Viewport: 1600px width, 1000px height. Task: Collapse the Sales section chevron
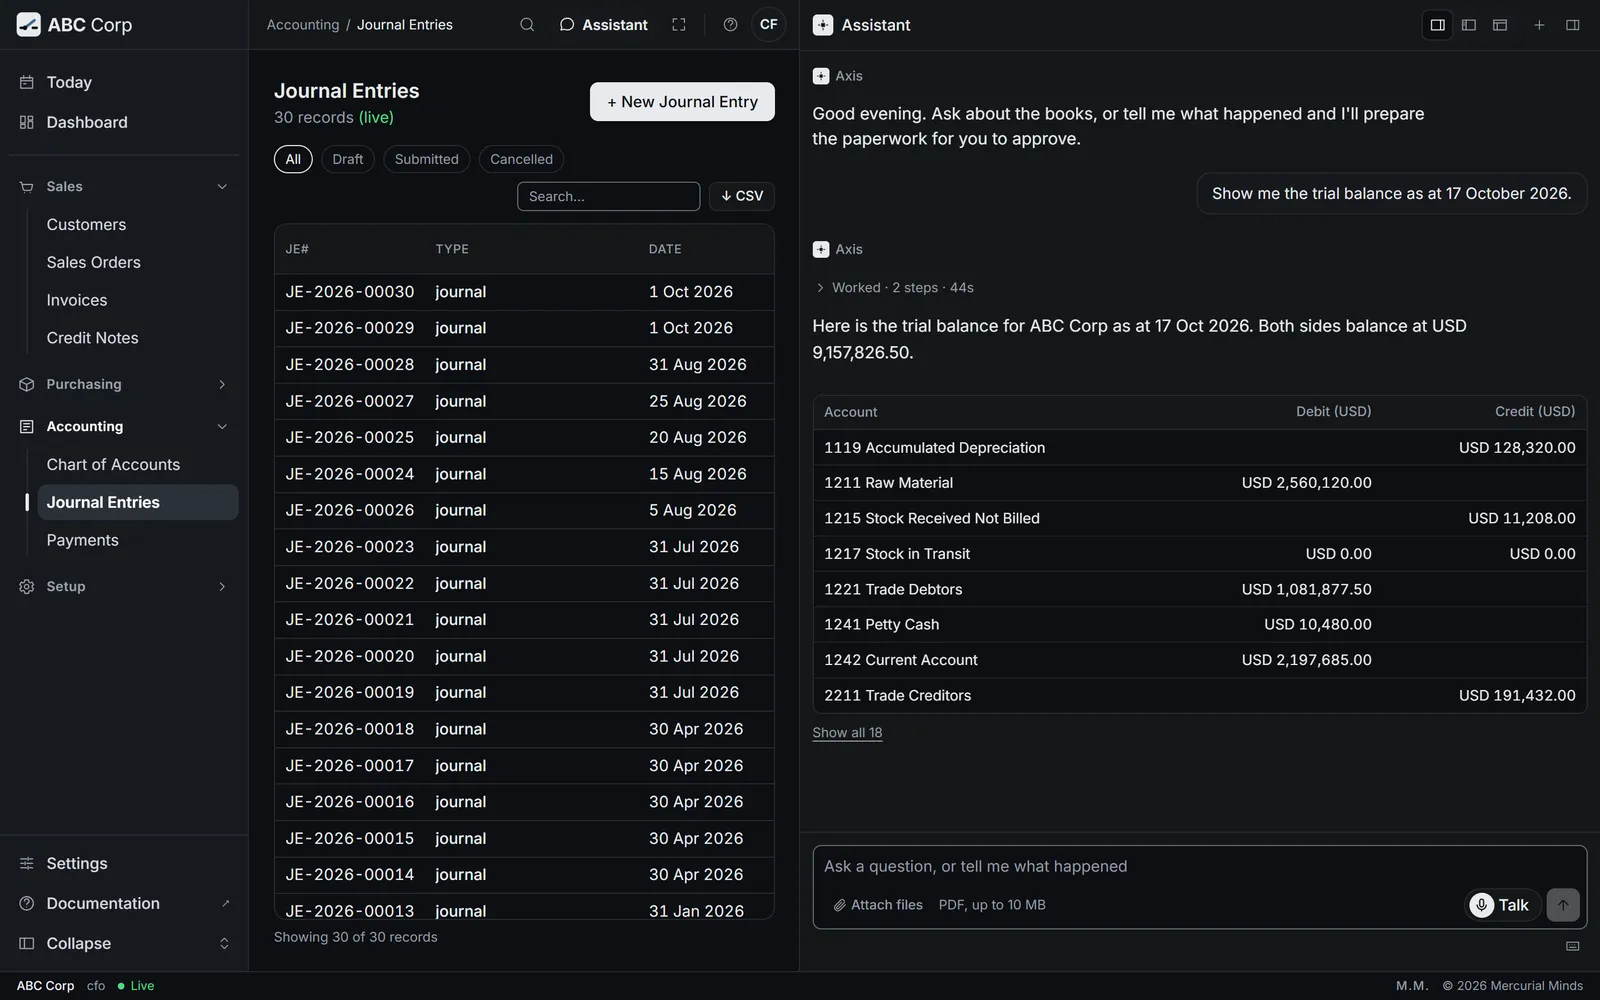pos(222,187)
